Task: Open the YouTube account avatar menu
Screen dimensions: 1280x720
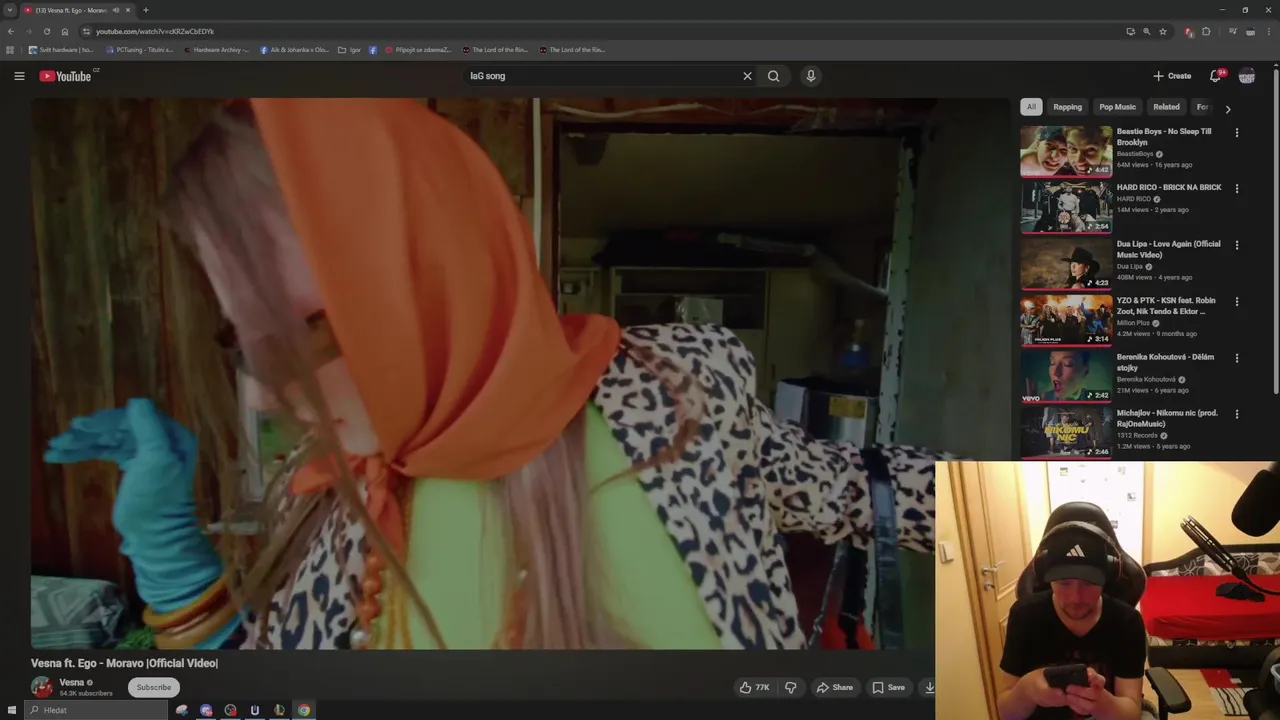Action: point(1247,76)
